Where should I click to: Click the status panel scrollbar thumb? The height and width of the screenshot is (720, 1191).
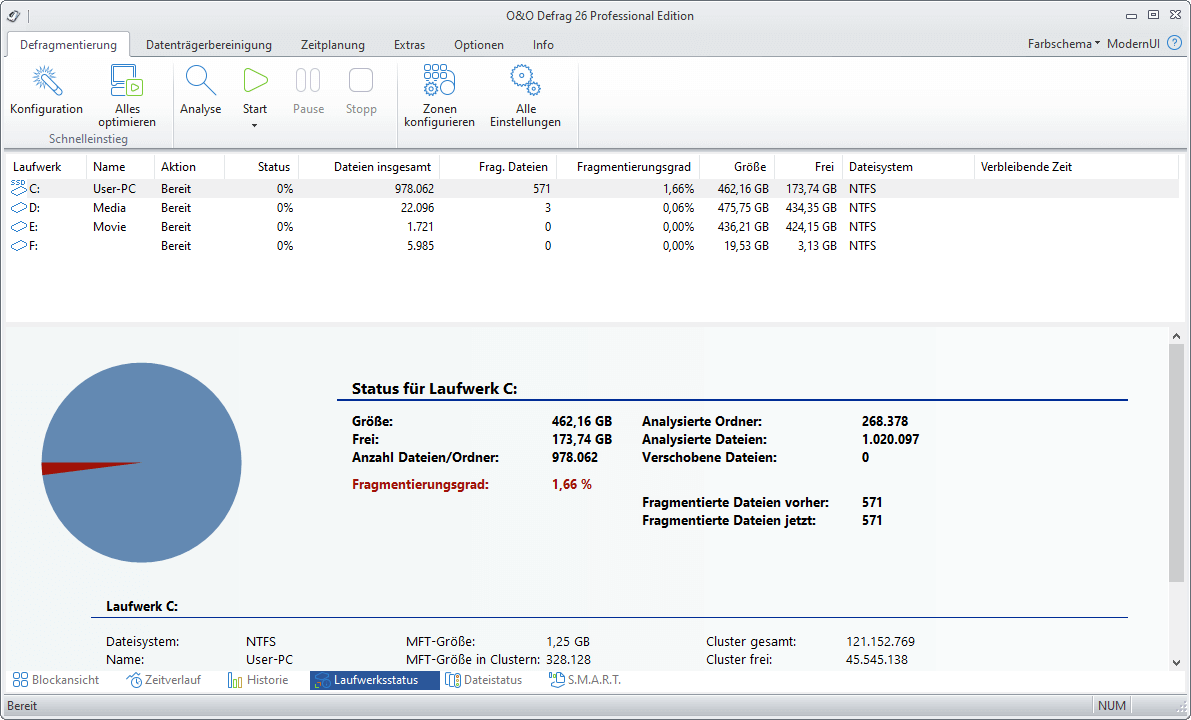(x=1176, y=463)
